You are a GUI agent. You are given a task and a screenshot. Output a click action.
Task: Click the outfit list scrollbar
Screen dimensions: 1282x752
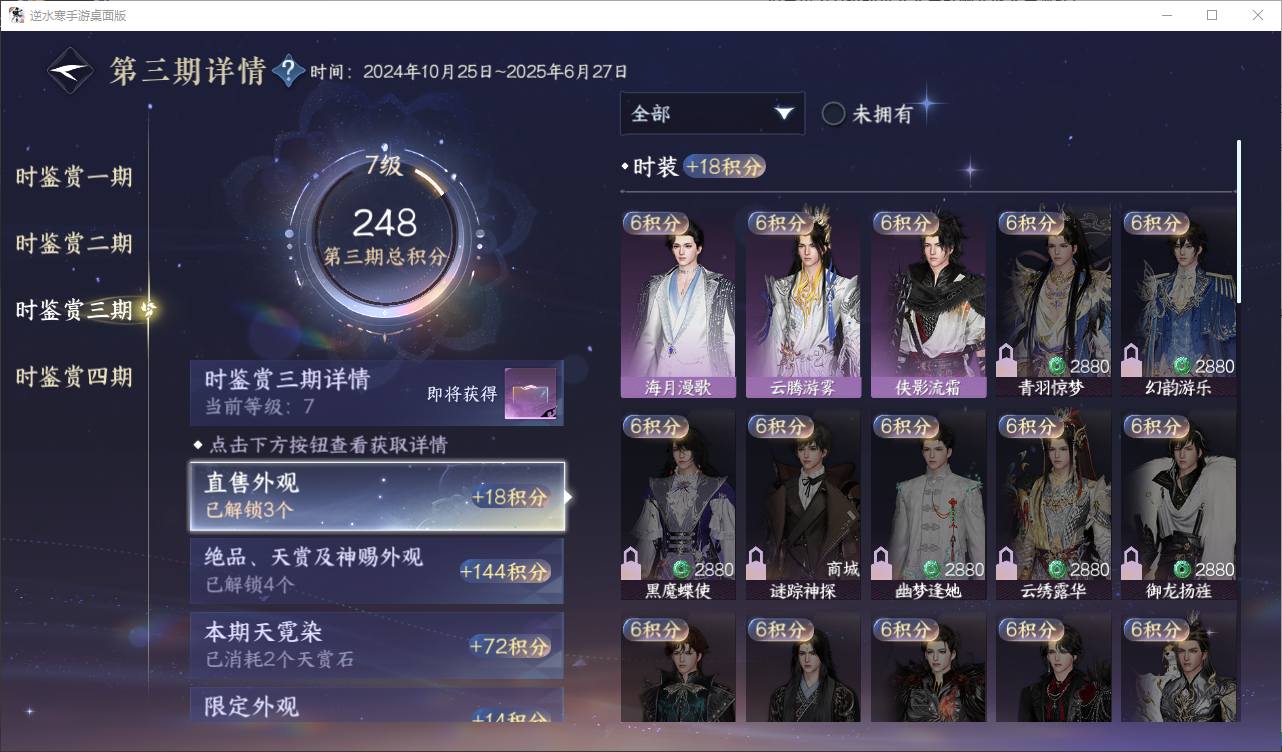tap(1239, 222)
